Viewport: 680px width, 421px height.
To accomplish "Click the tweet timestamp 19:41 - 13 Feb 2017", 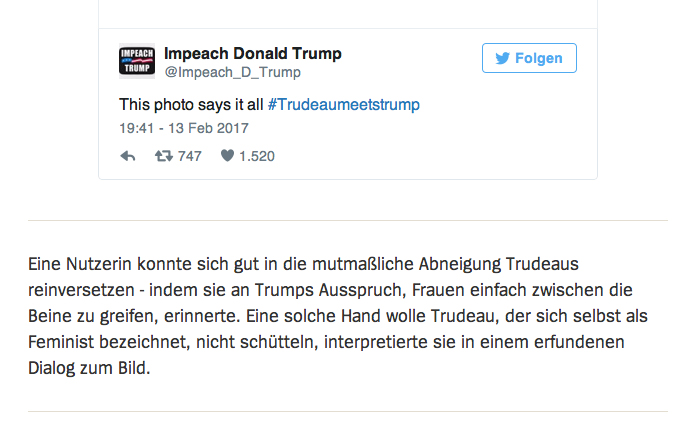I will pyautogui.click(x=184, y=128).
